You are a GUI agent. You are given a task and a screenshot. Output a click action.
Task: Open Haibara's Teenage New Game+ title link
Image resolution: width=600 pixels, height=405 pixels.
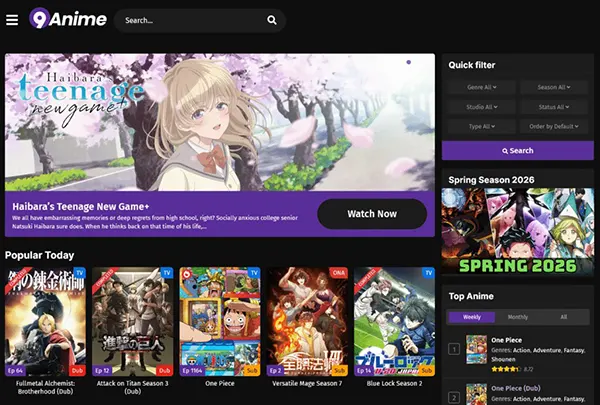[x=81, y=207]
